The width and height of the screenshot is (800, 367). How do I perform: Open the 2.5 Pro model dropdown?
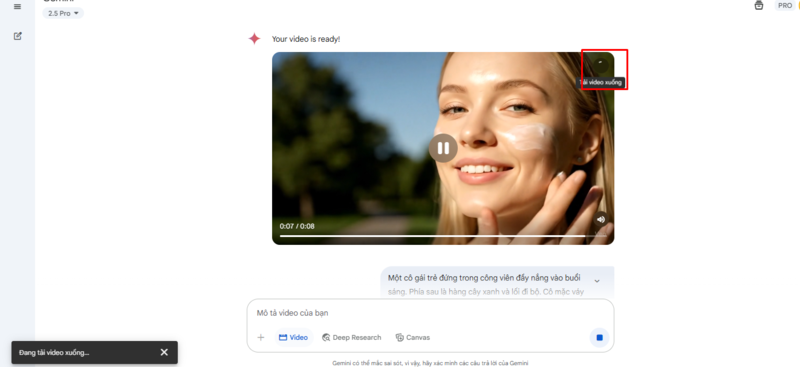click(63, 13)
